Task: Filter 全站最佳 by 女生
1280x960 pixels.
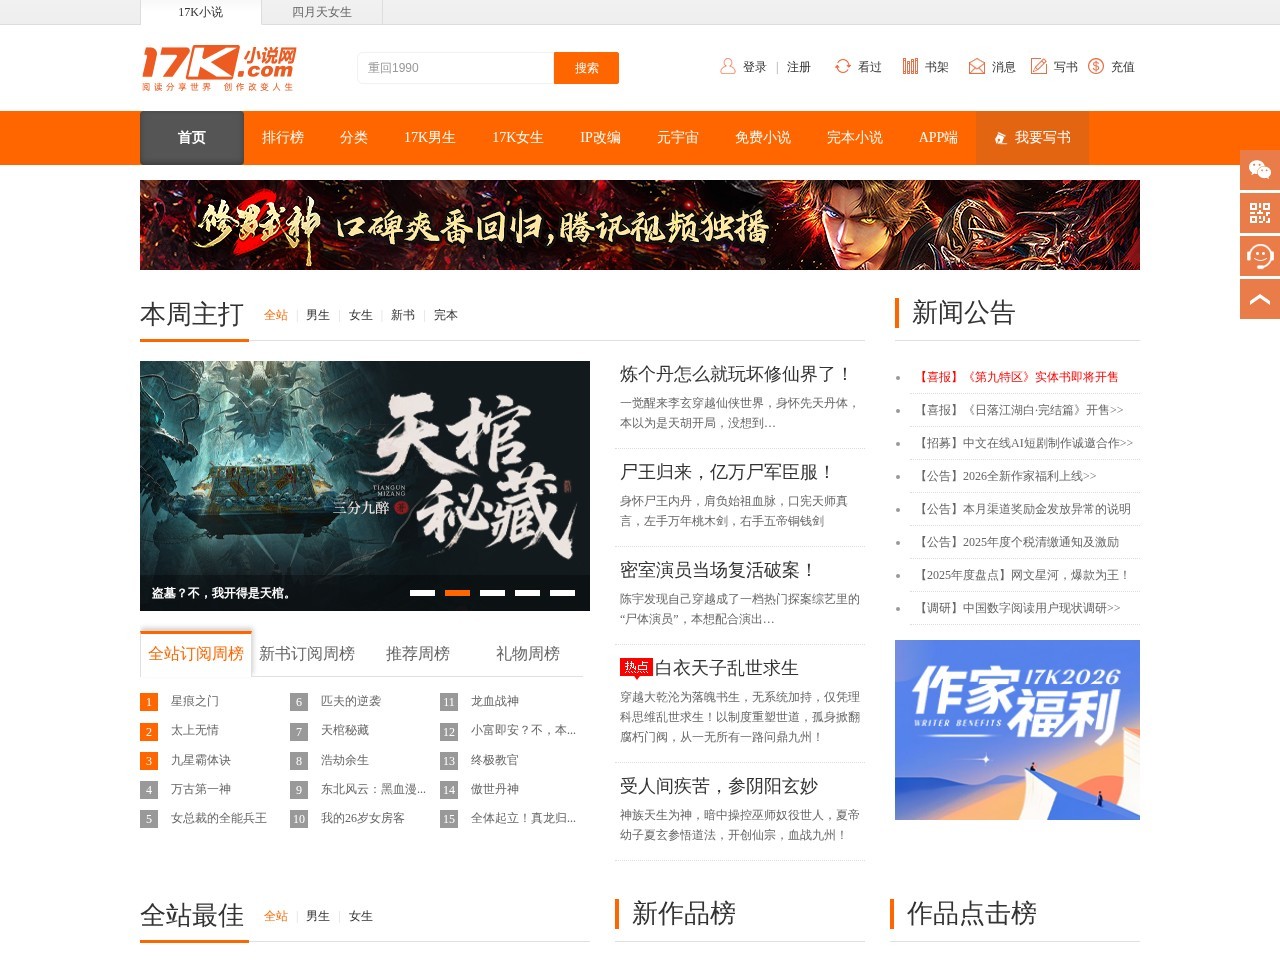Action: click(x=361, y=916)
